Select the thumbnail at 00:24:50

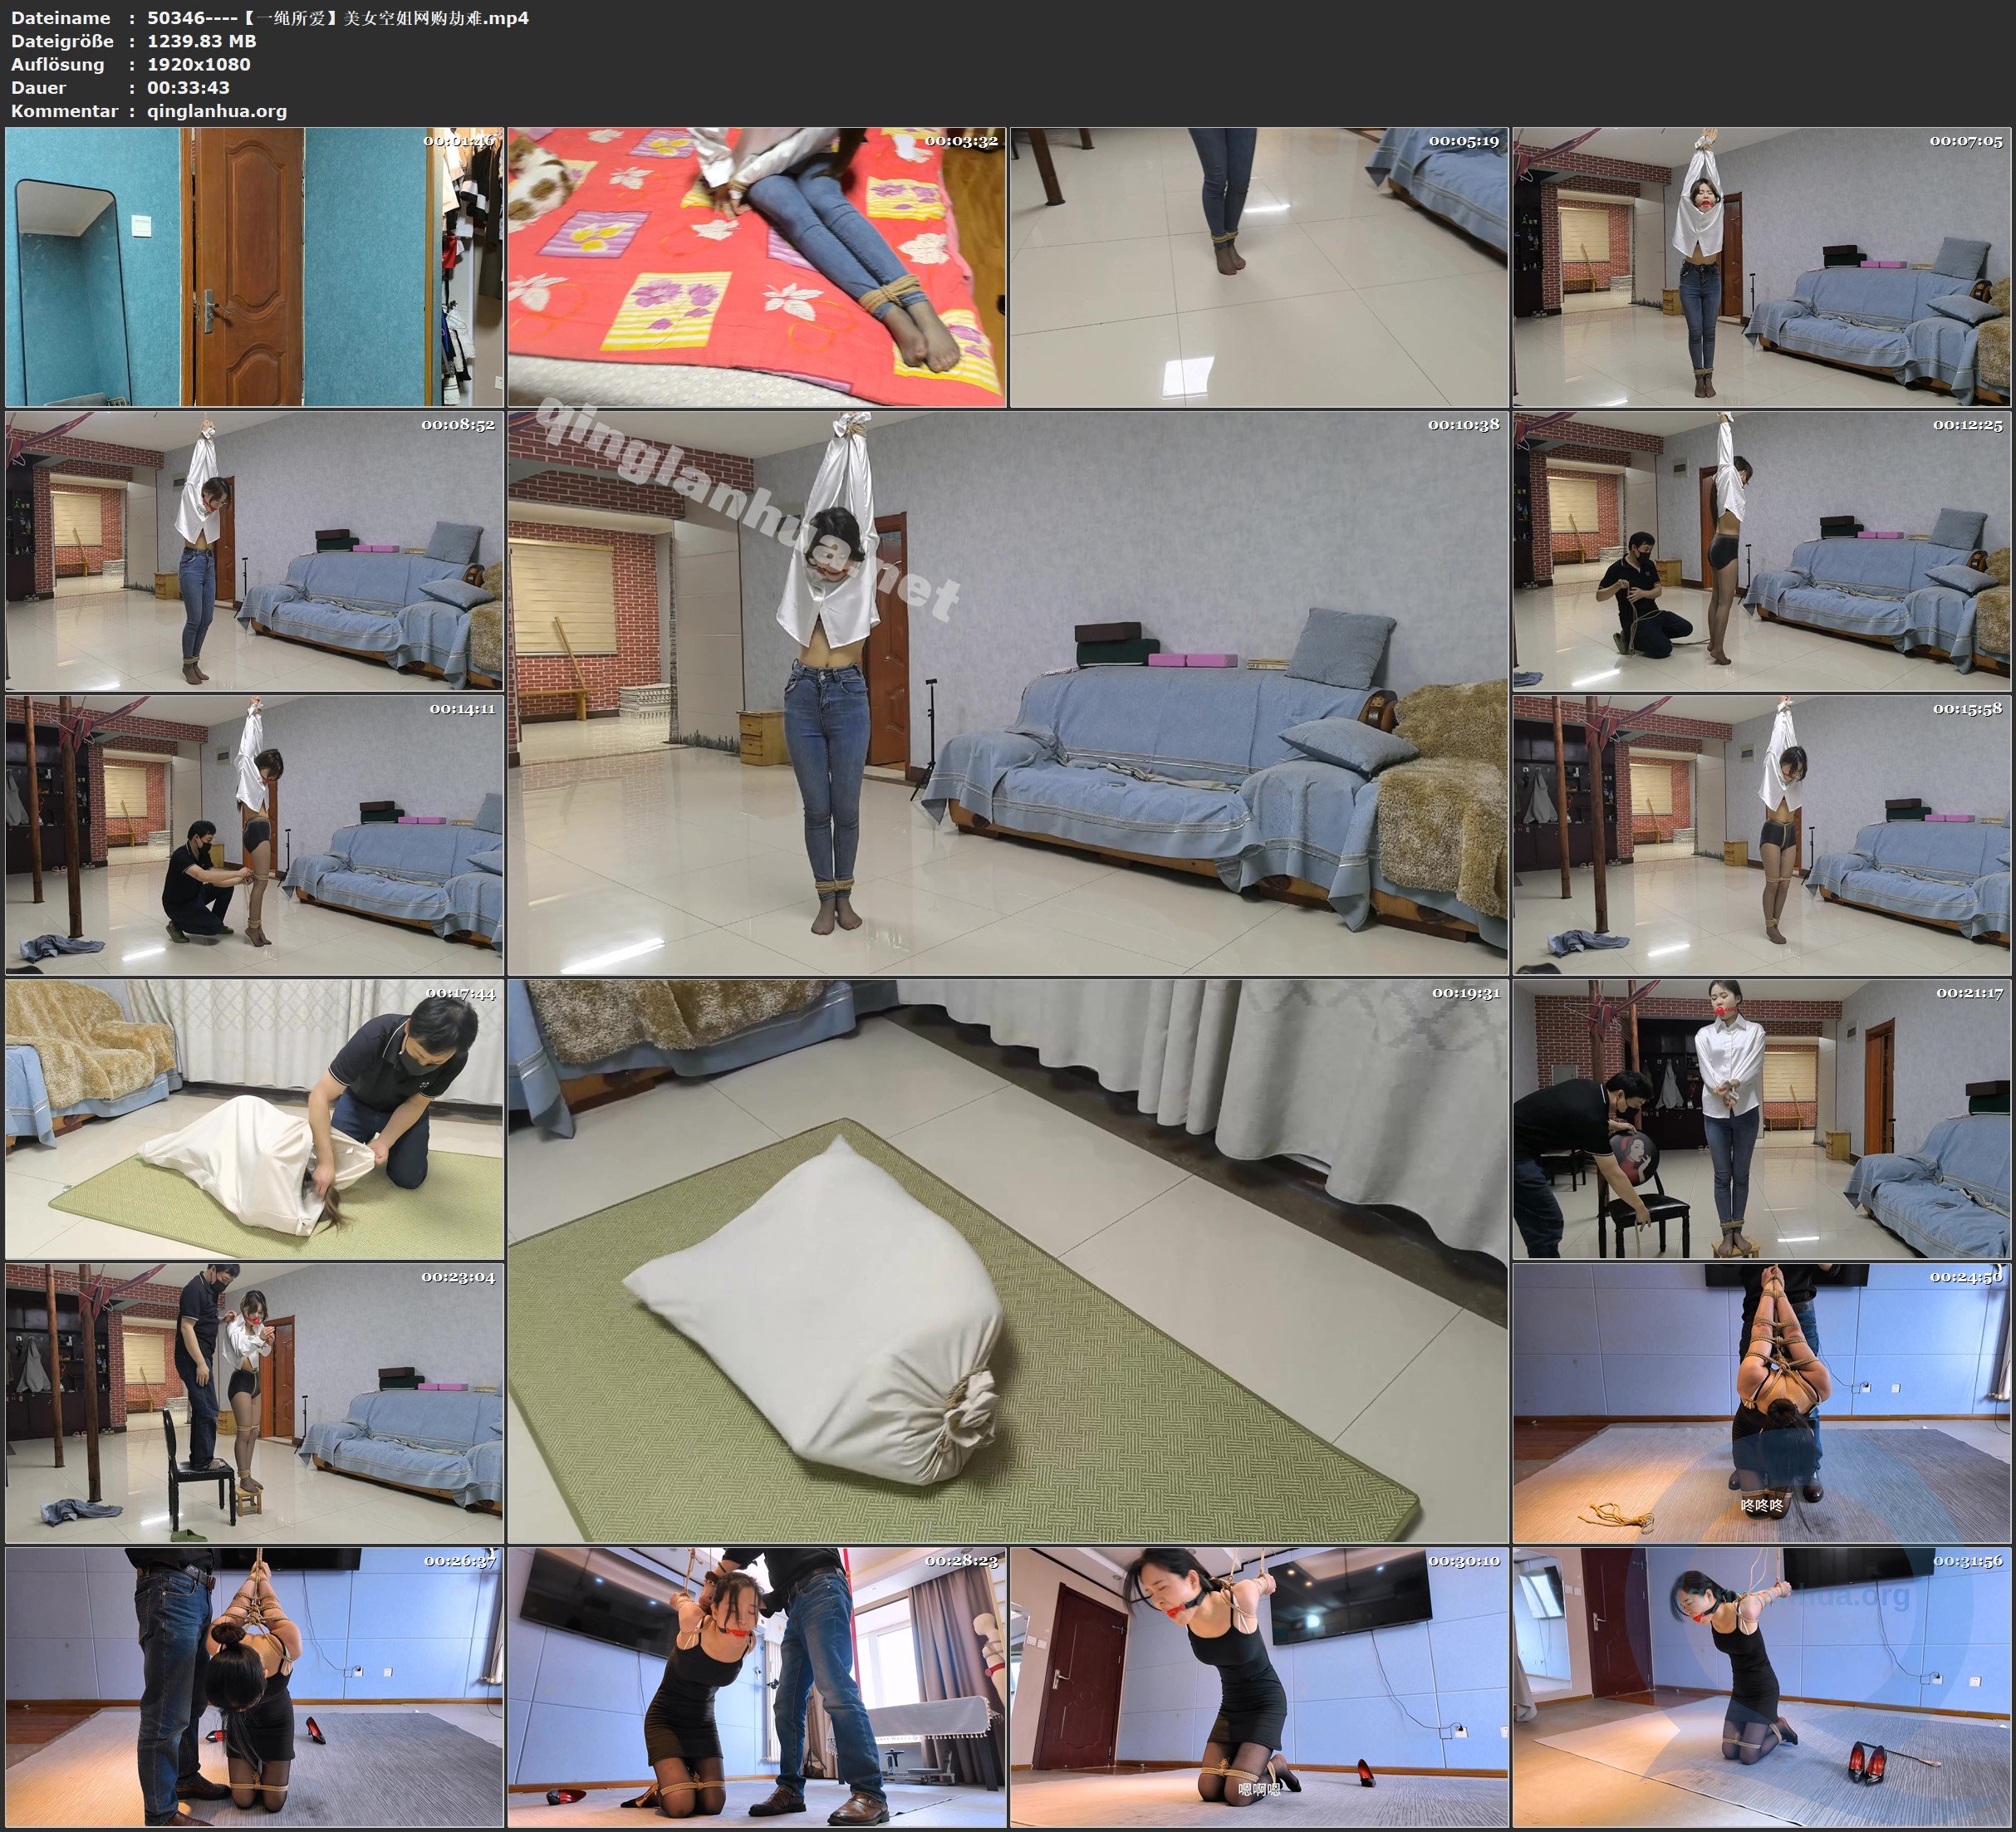(1761, 1403)
